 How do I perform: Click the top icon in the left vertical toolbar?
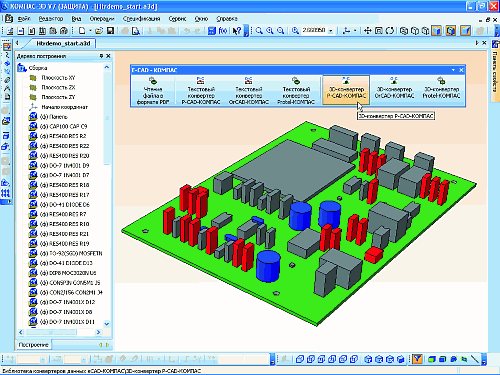point(6,47)
